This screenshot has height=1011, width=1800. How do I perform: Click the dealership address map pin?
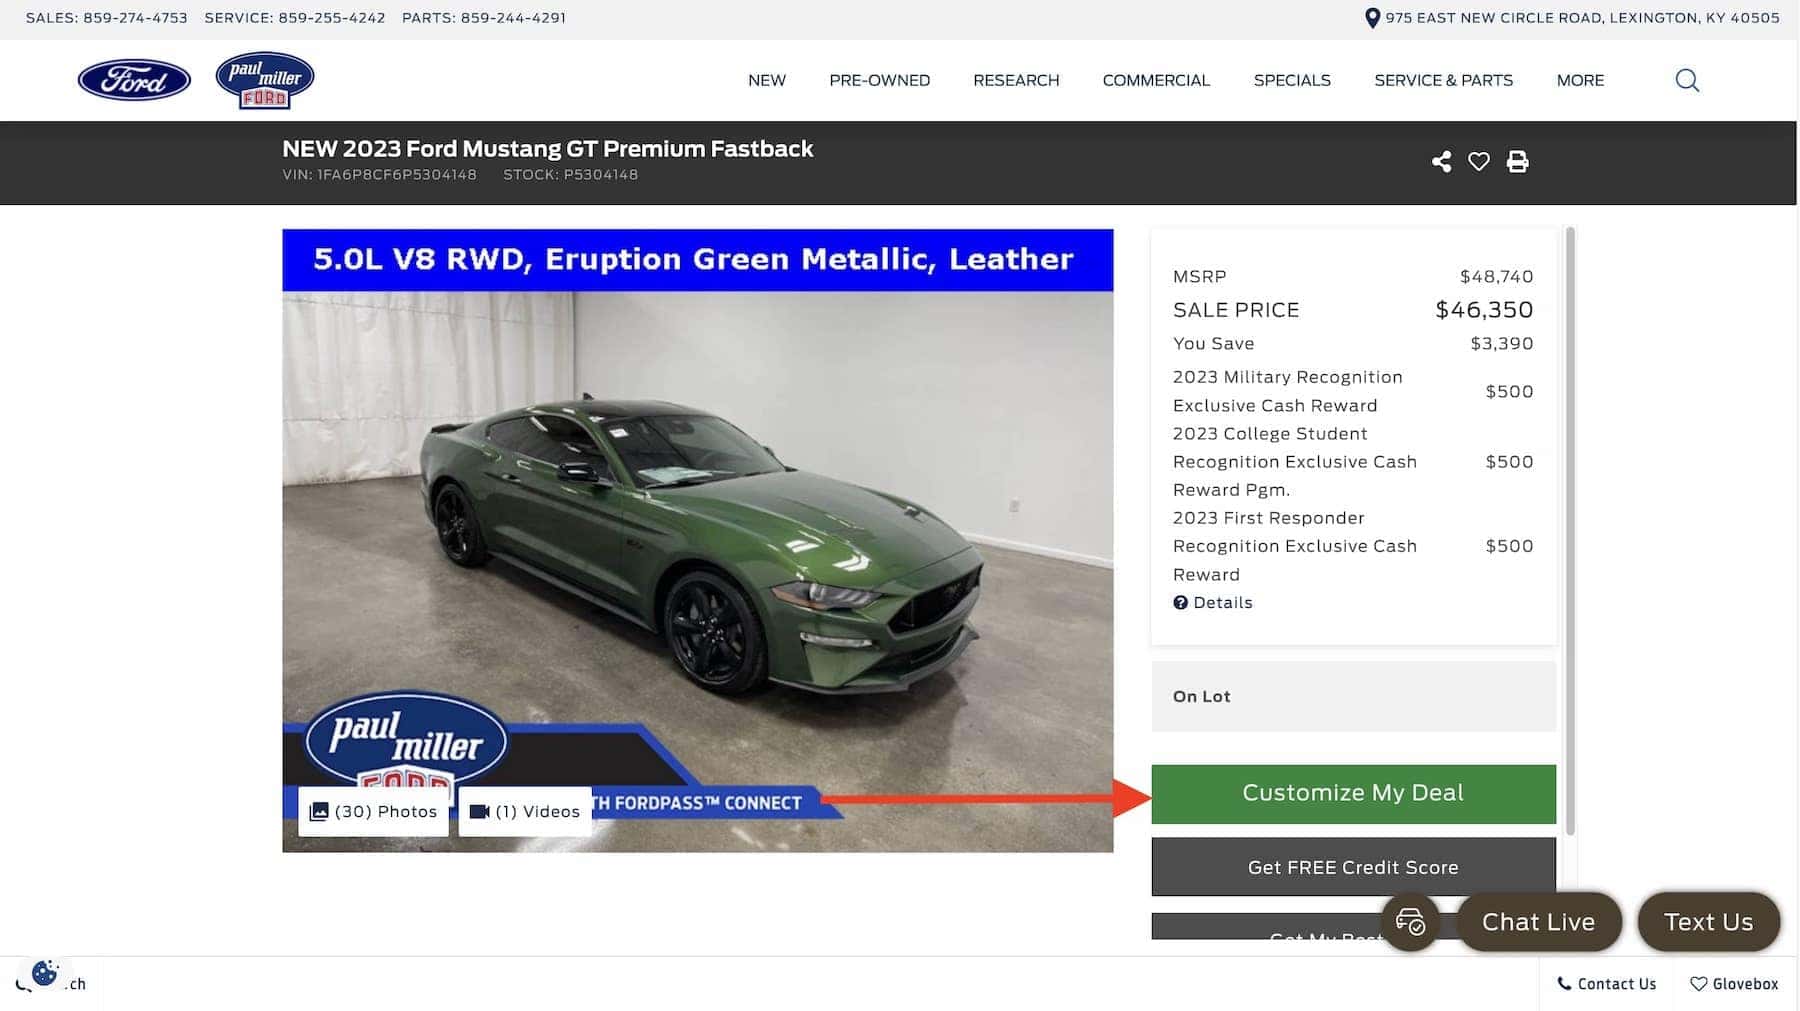click(x=1372, y=18)
